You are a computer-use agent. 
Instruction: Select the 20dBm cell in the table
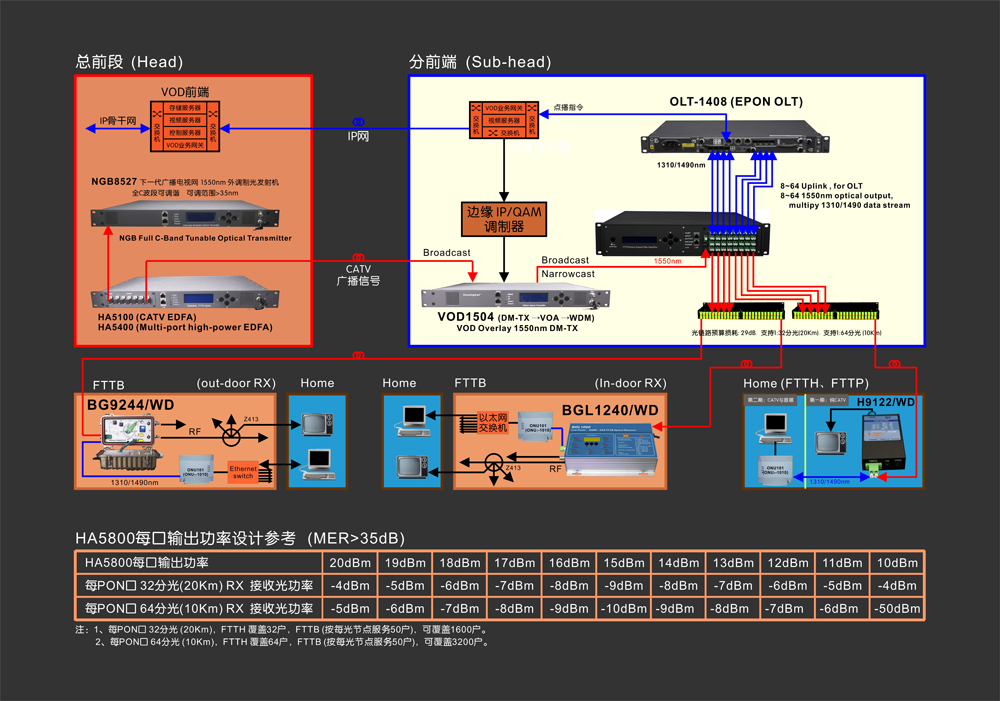pos(350,563)
